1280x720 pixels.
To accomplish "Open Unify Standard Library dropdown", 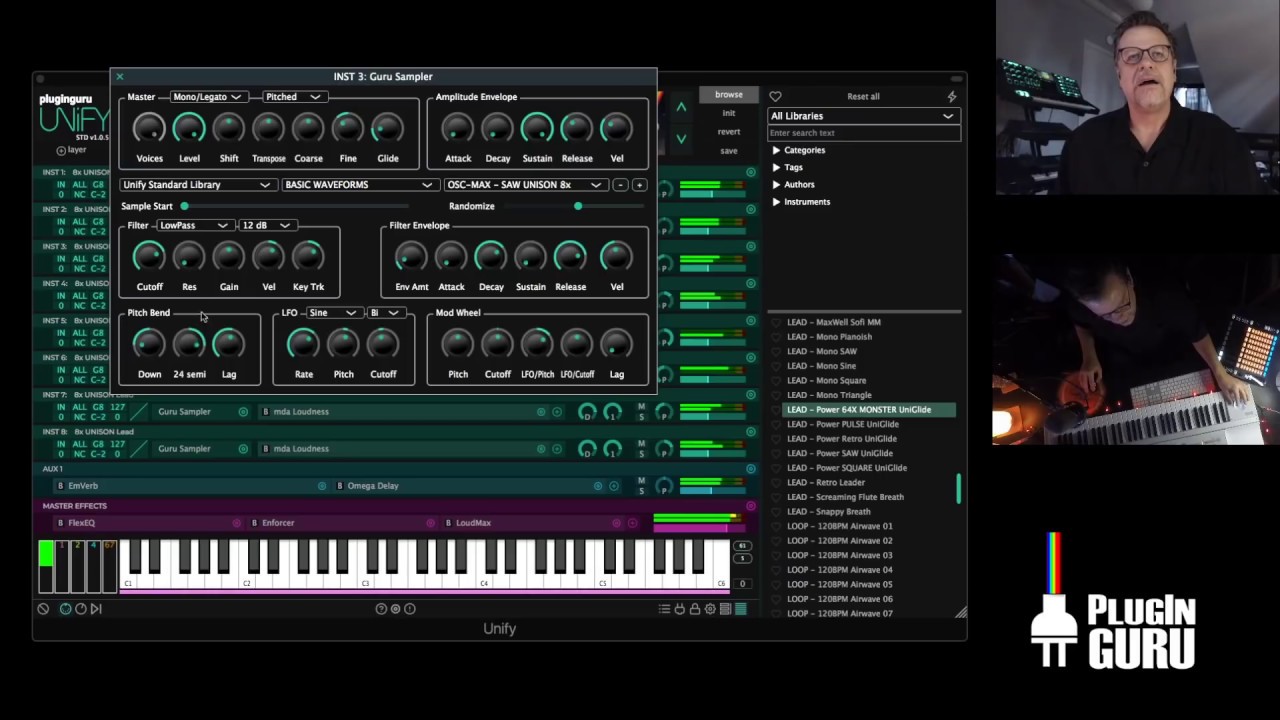I will [197, 185].
